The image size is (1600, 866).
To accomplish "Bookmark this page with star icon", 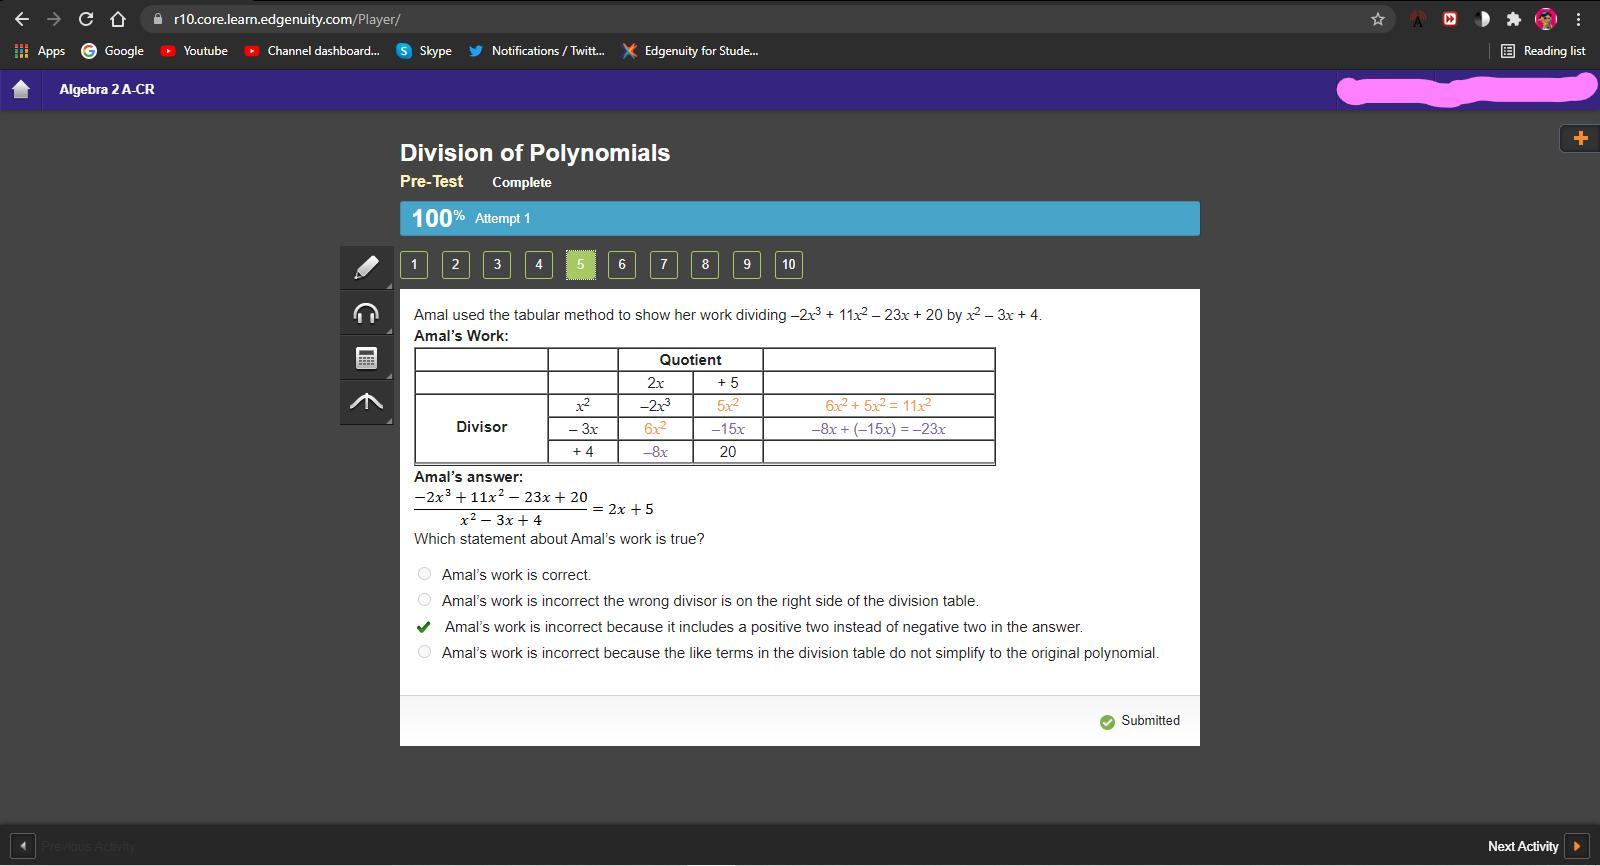I will (1377, 19).
